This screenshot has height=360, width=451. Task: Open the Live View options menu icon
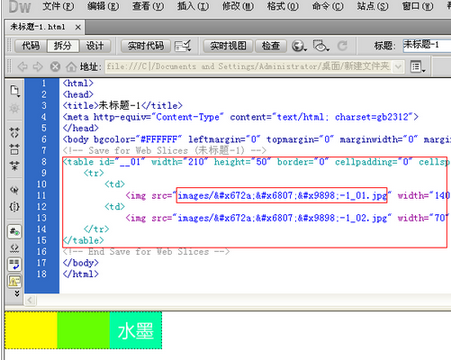click(417, 67)
